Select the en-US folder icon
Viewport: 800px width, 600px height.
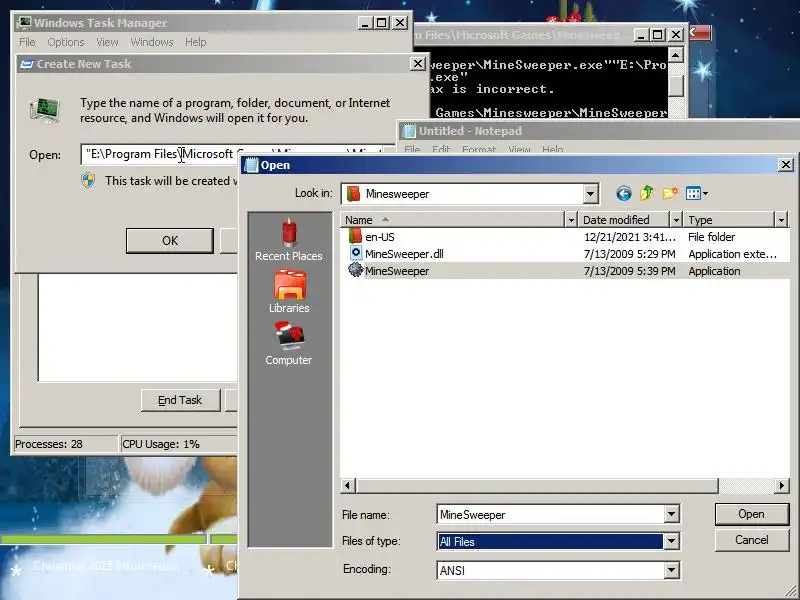[356, 236]
